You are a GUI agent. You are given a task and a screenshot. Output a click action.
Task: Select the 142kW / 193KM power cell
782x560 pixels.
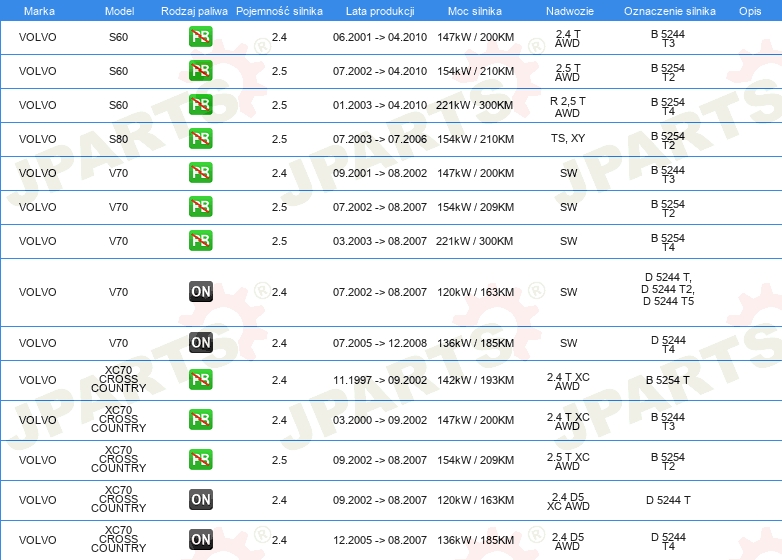pyautogui.click(x=475, y=380)
